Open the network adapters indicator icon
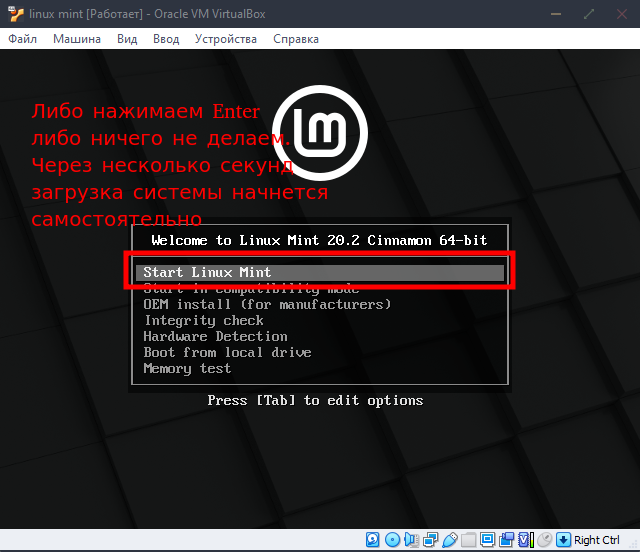The image size is (640, 552). pos(431,540)
